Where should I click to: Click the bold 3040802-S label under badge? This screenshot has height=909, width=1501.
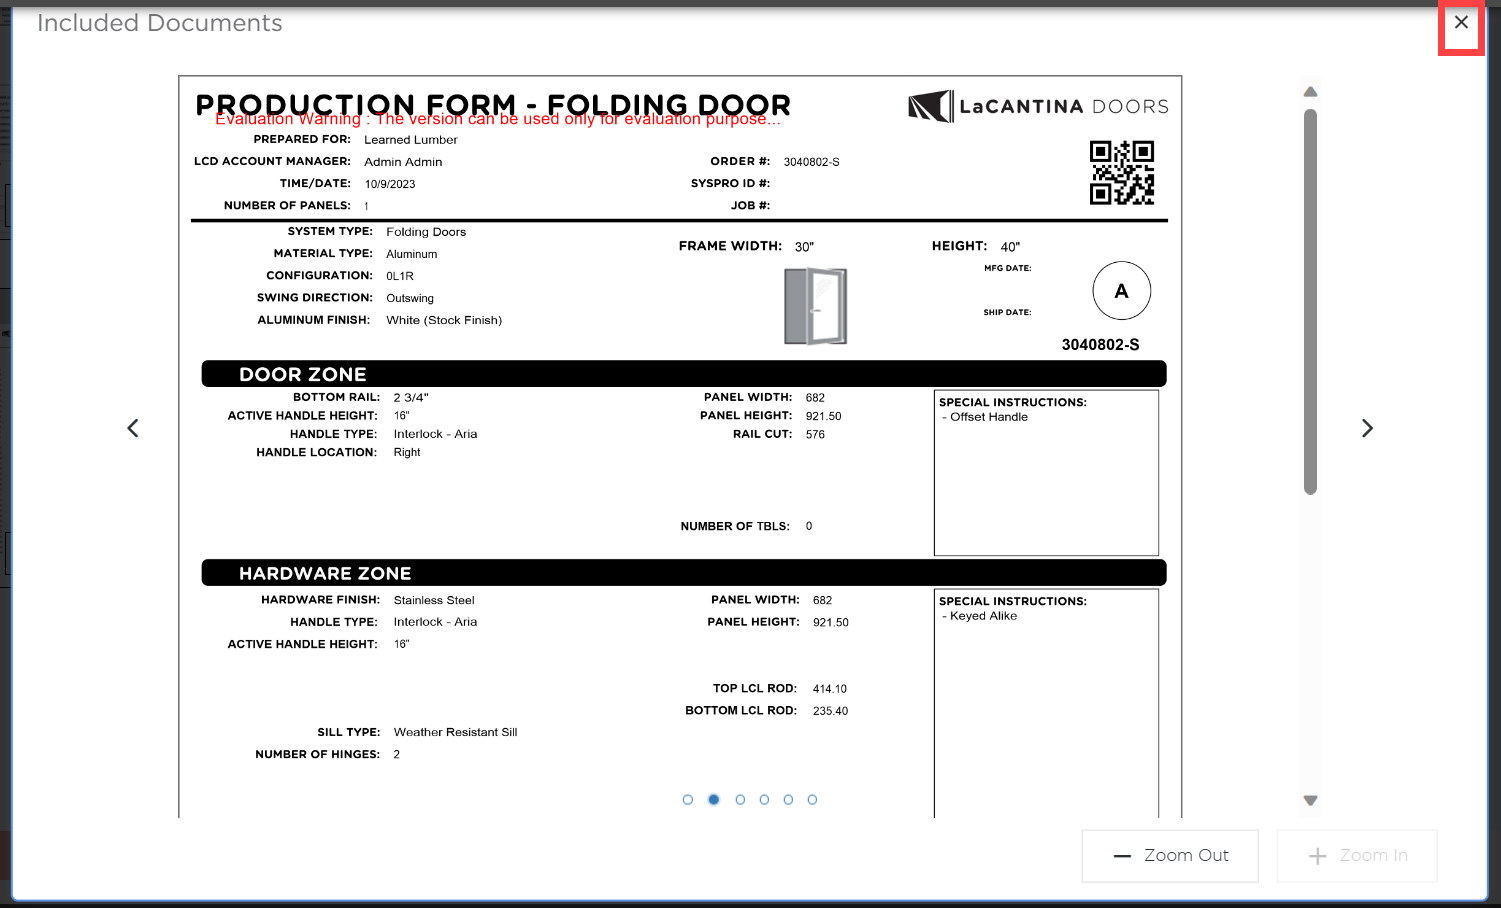coord(1100,345)
